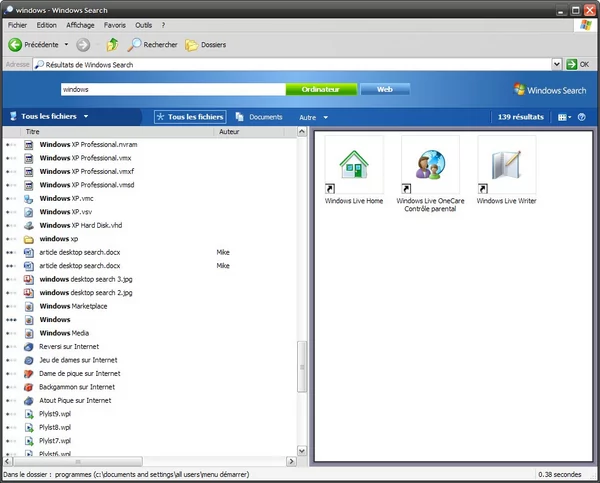The height and width of the screenshot is (483, 600).
Task: Select windows desktop search 2.jpg icon
Action: point(29,293)
